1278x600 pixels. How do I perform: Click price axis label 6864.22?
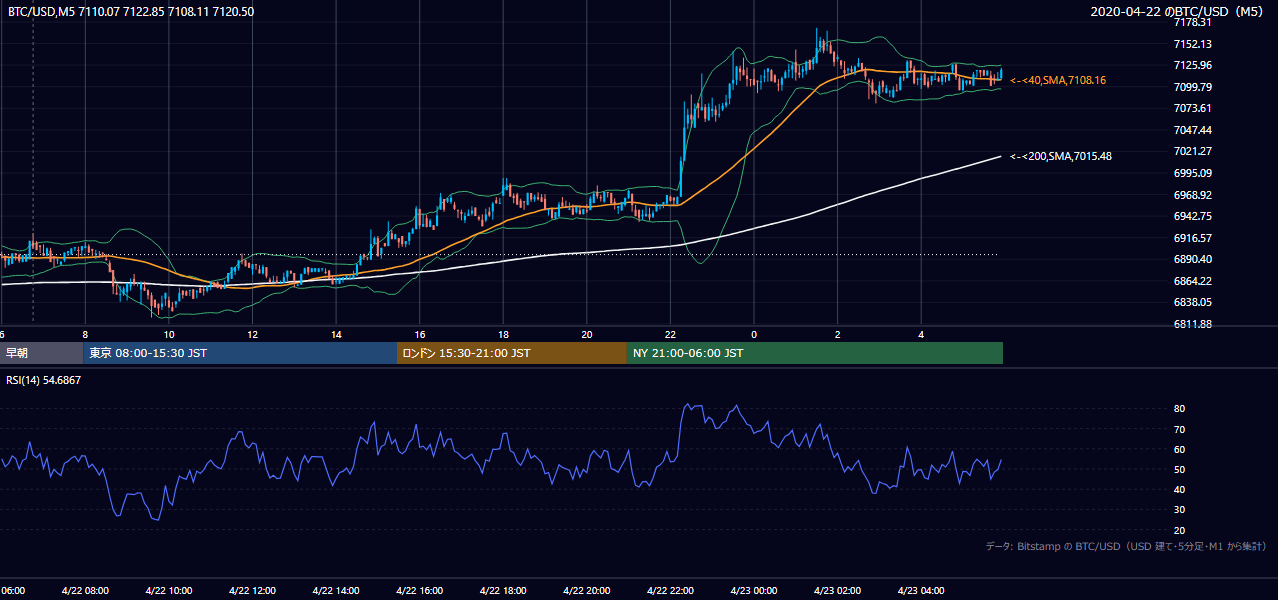coord(1193,281)
